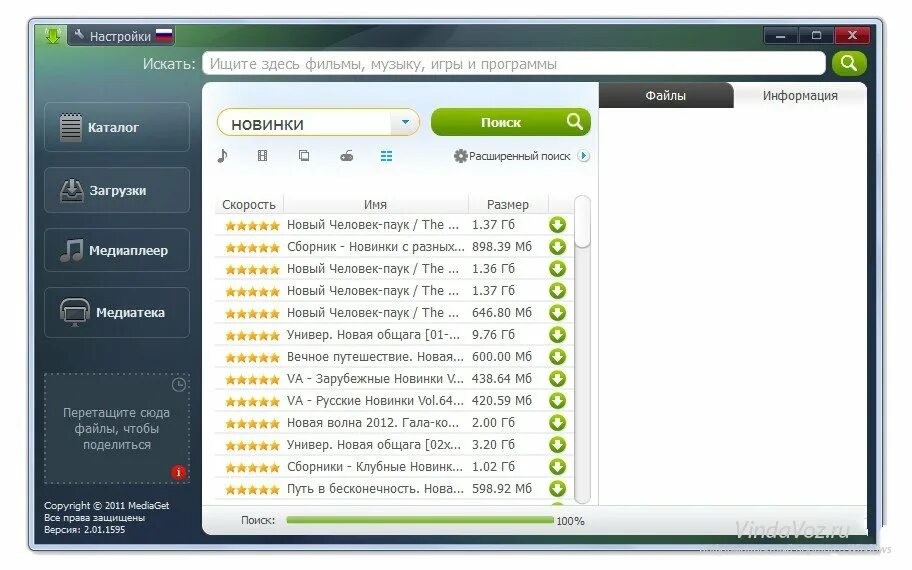
Task: Filter results by music note icon
Action: [x=222, y=156]
